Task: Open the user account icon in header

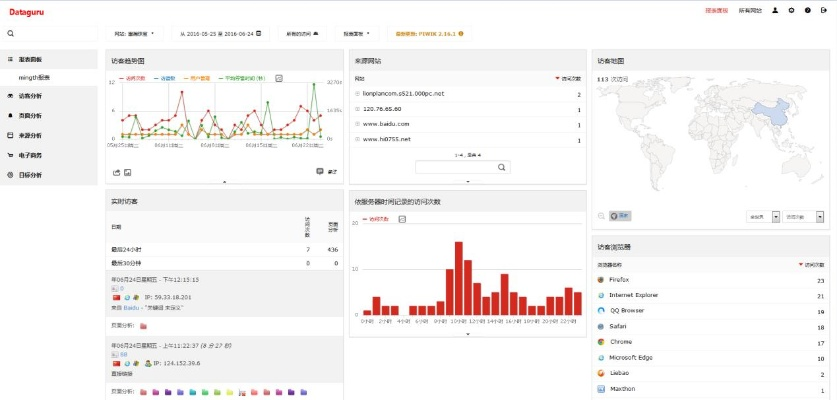Action: pos(775,10)
